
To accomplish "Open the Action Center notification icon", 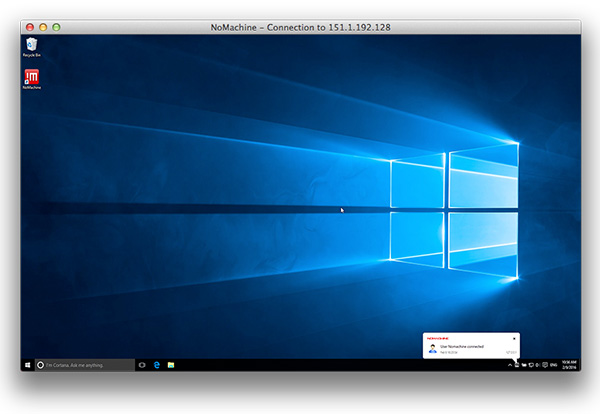I will click(x=545, y=365).
